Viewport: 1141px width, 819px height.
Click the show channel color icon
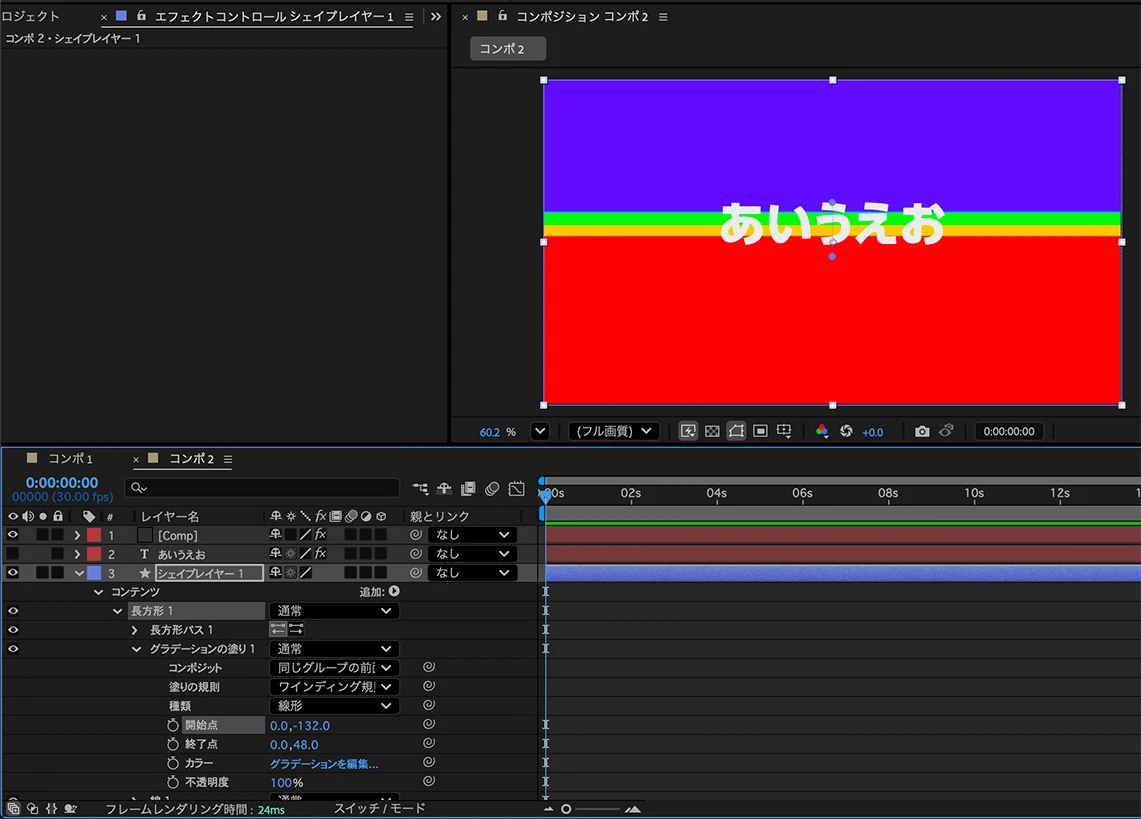(x=822, y=431)
